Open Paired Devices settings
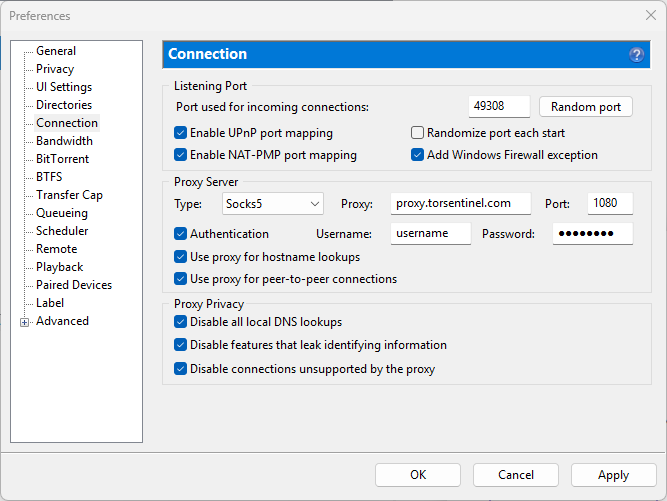This screenshot has width=667, height=501. [74, 285]
